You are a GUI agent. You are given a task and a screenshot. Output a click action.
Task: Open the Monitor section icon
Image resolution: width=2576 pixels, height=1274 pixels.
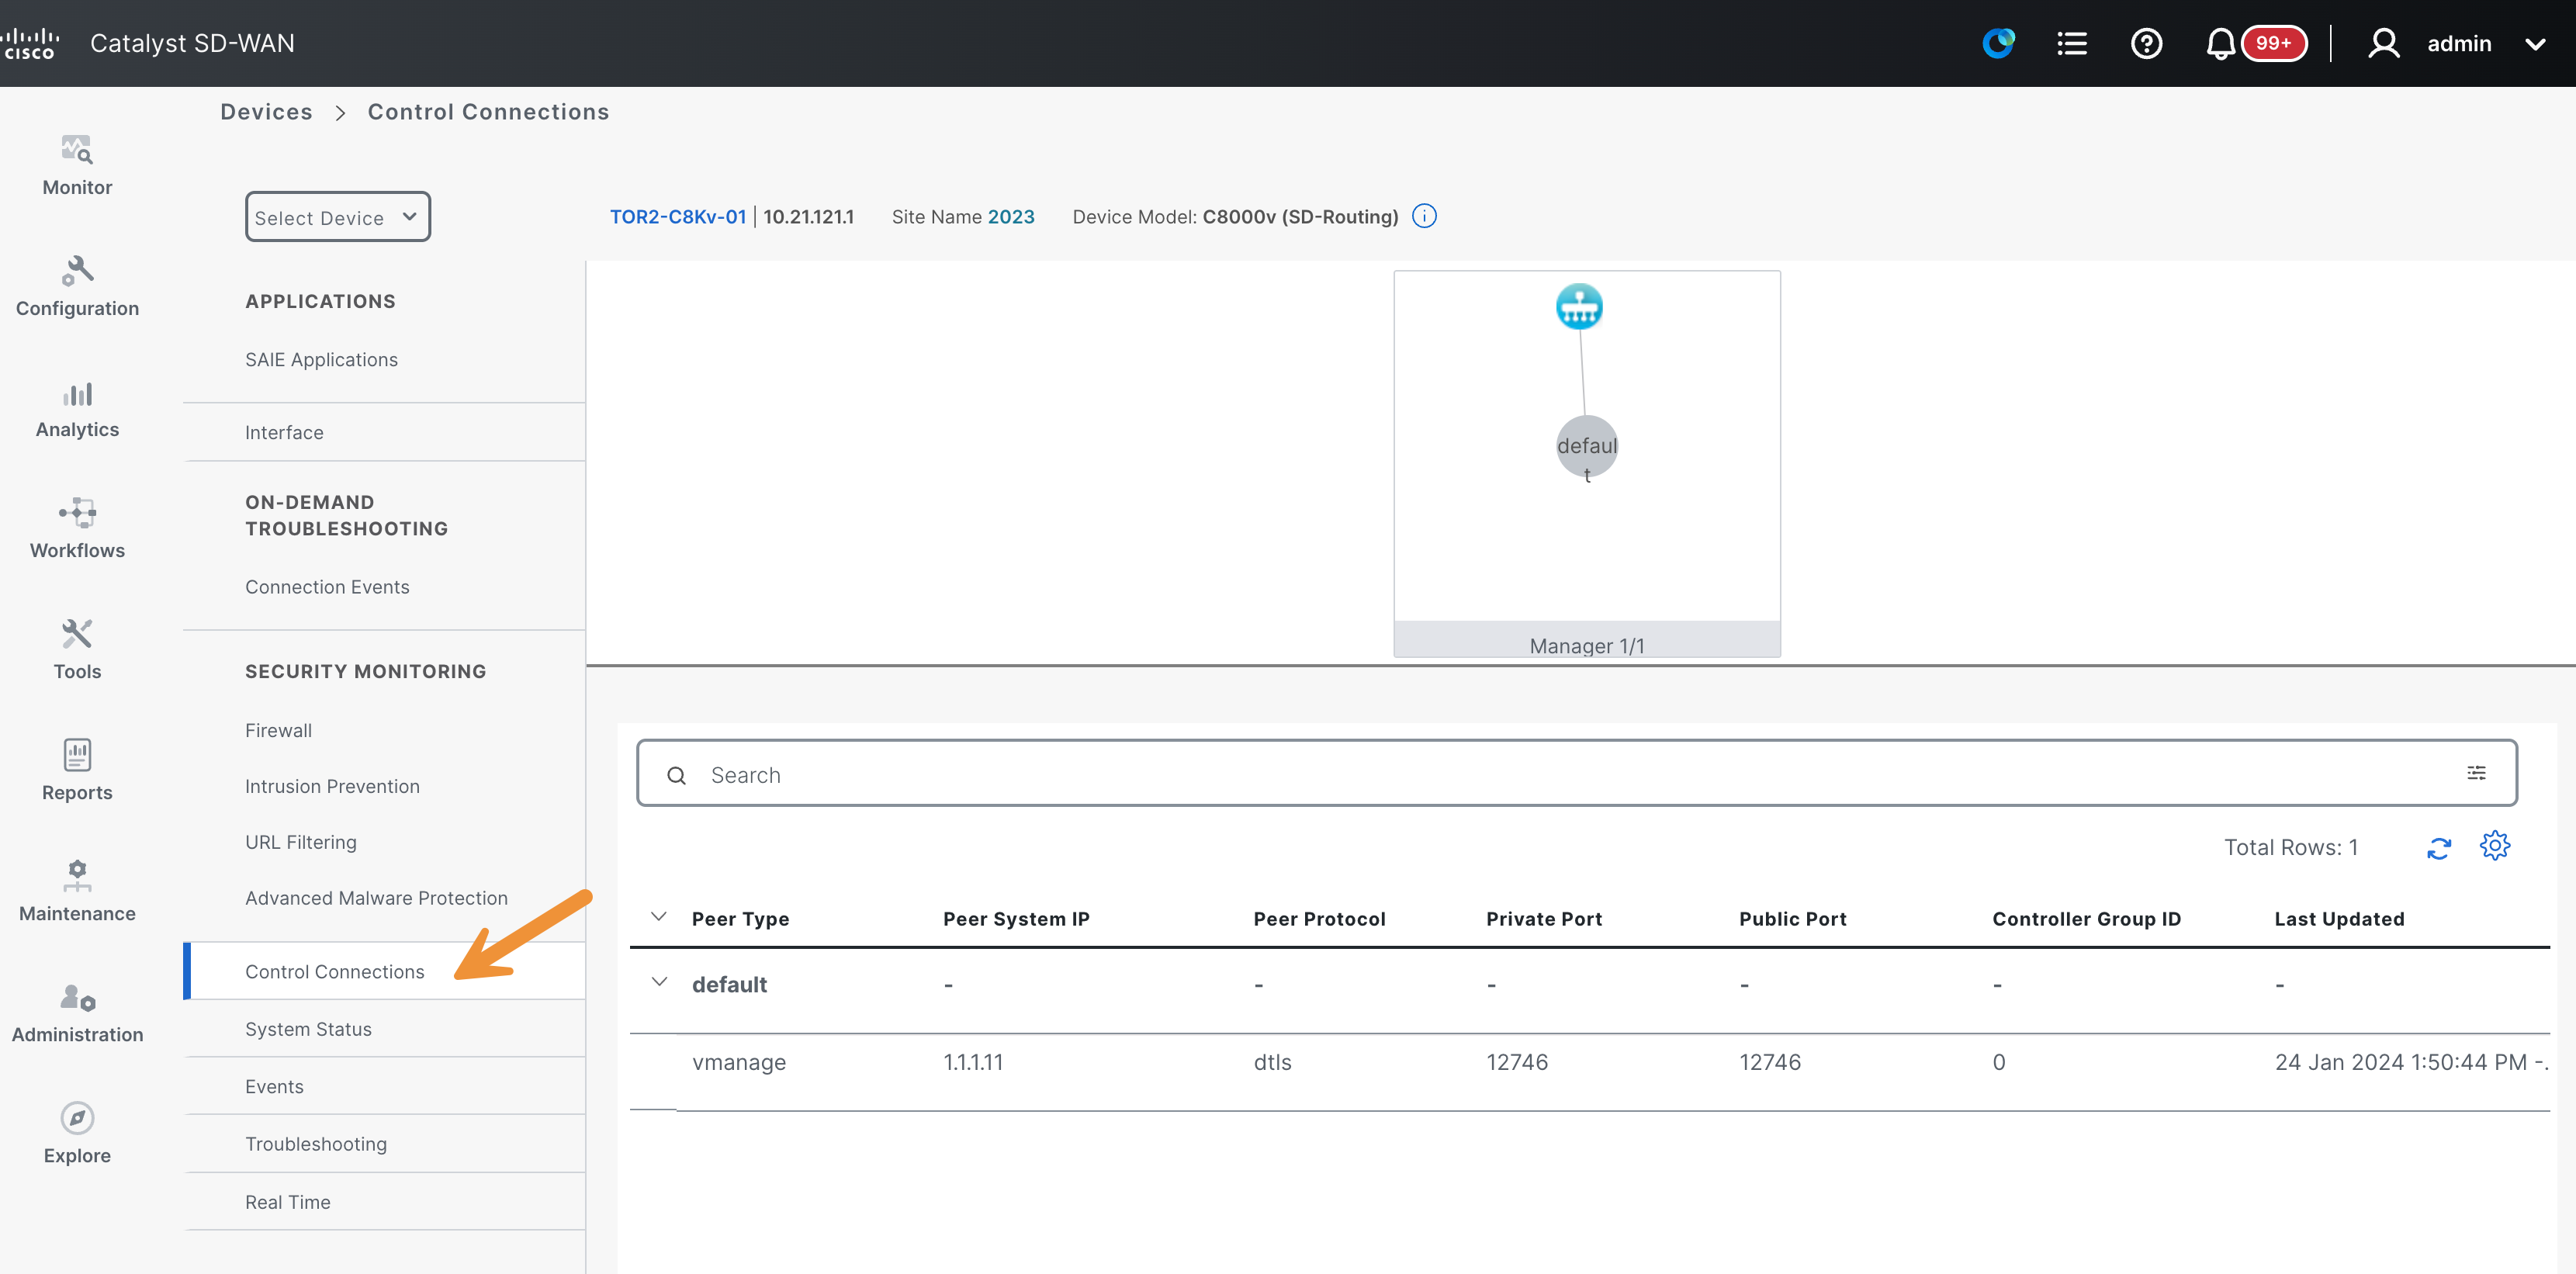pos(77,150)
